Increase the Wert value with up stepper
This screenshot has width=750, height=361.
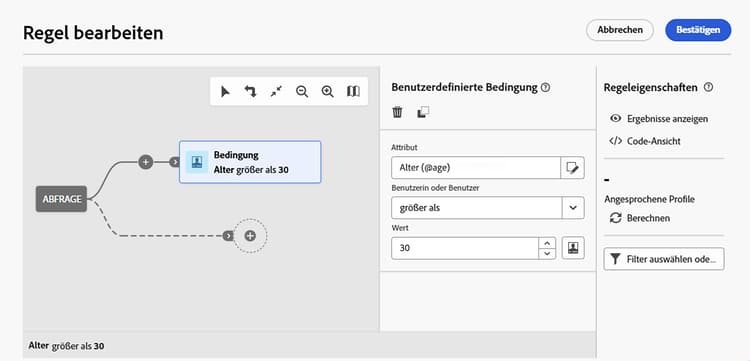tap(547, 242)
